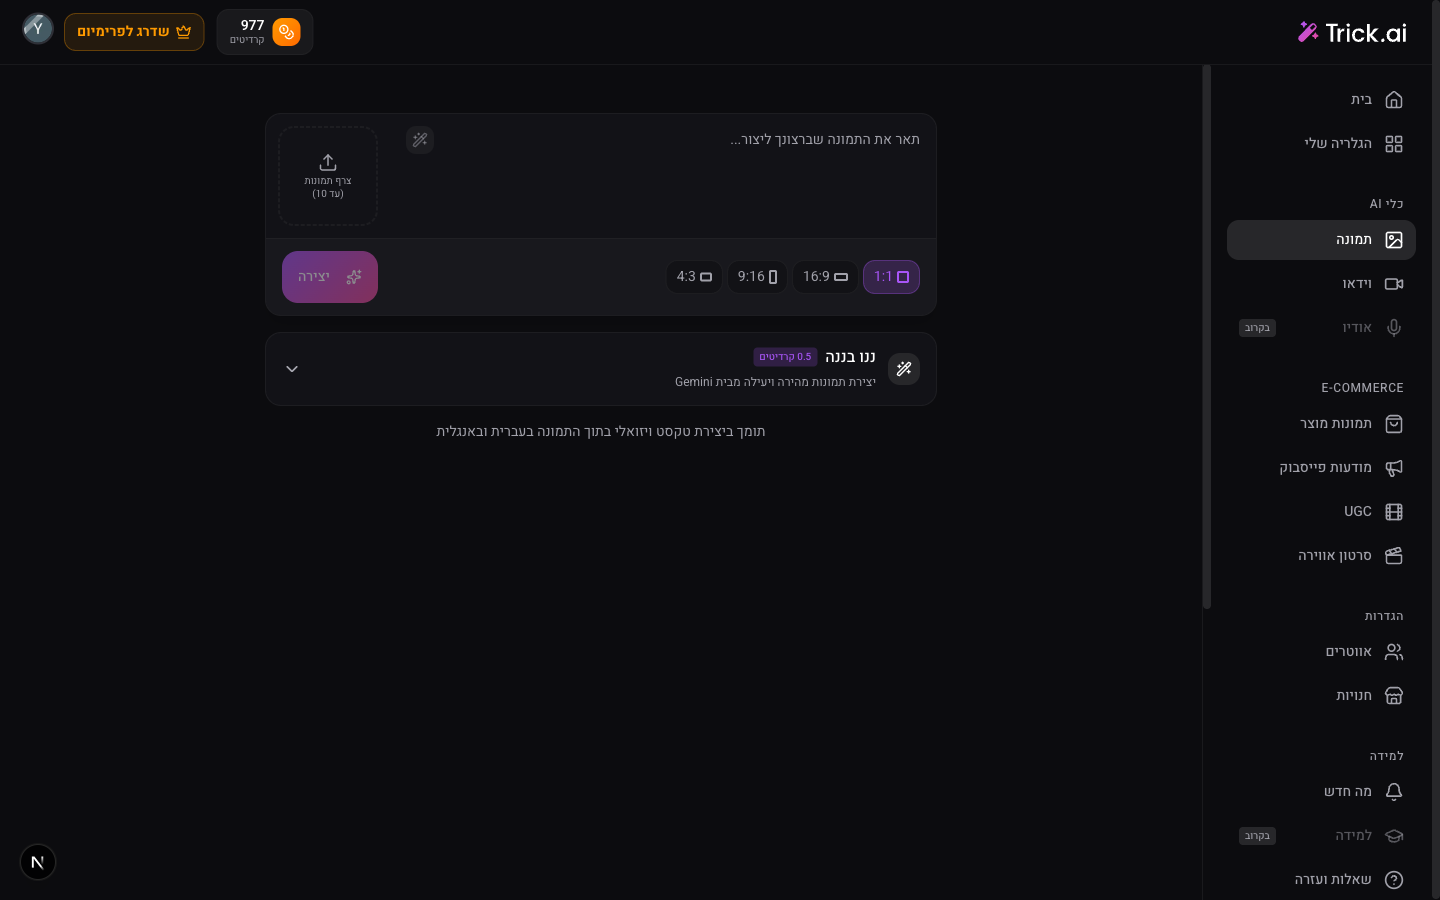Viewport: 1440px width, 900px height.
Task: Click the upload images icon
Action: tap(328, 163)
